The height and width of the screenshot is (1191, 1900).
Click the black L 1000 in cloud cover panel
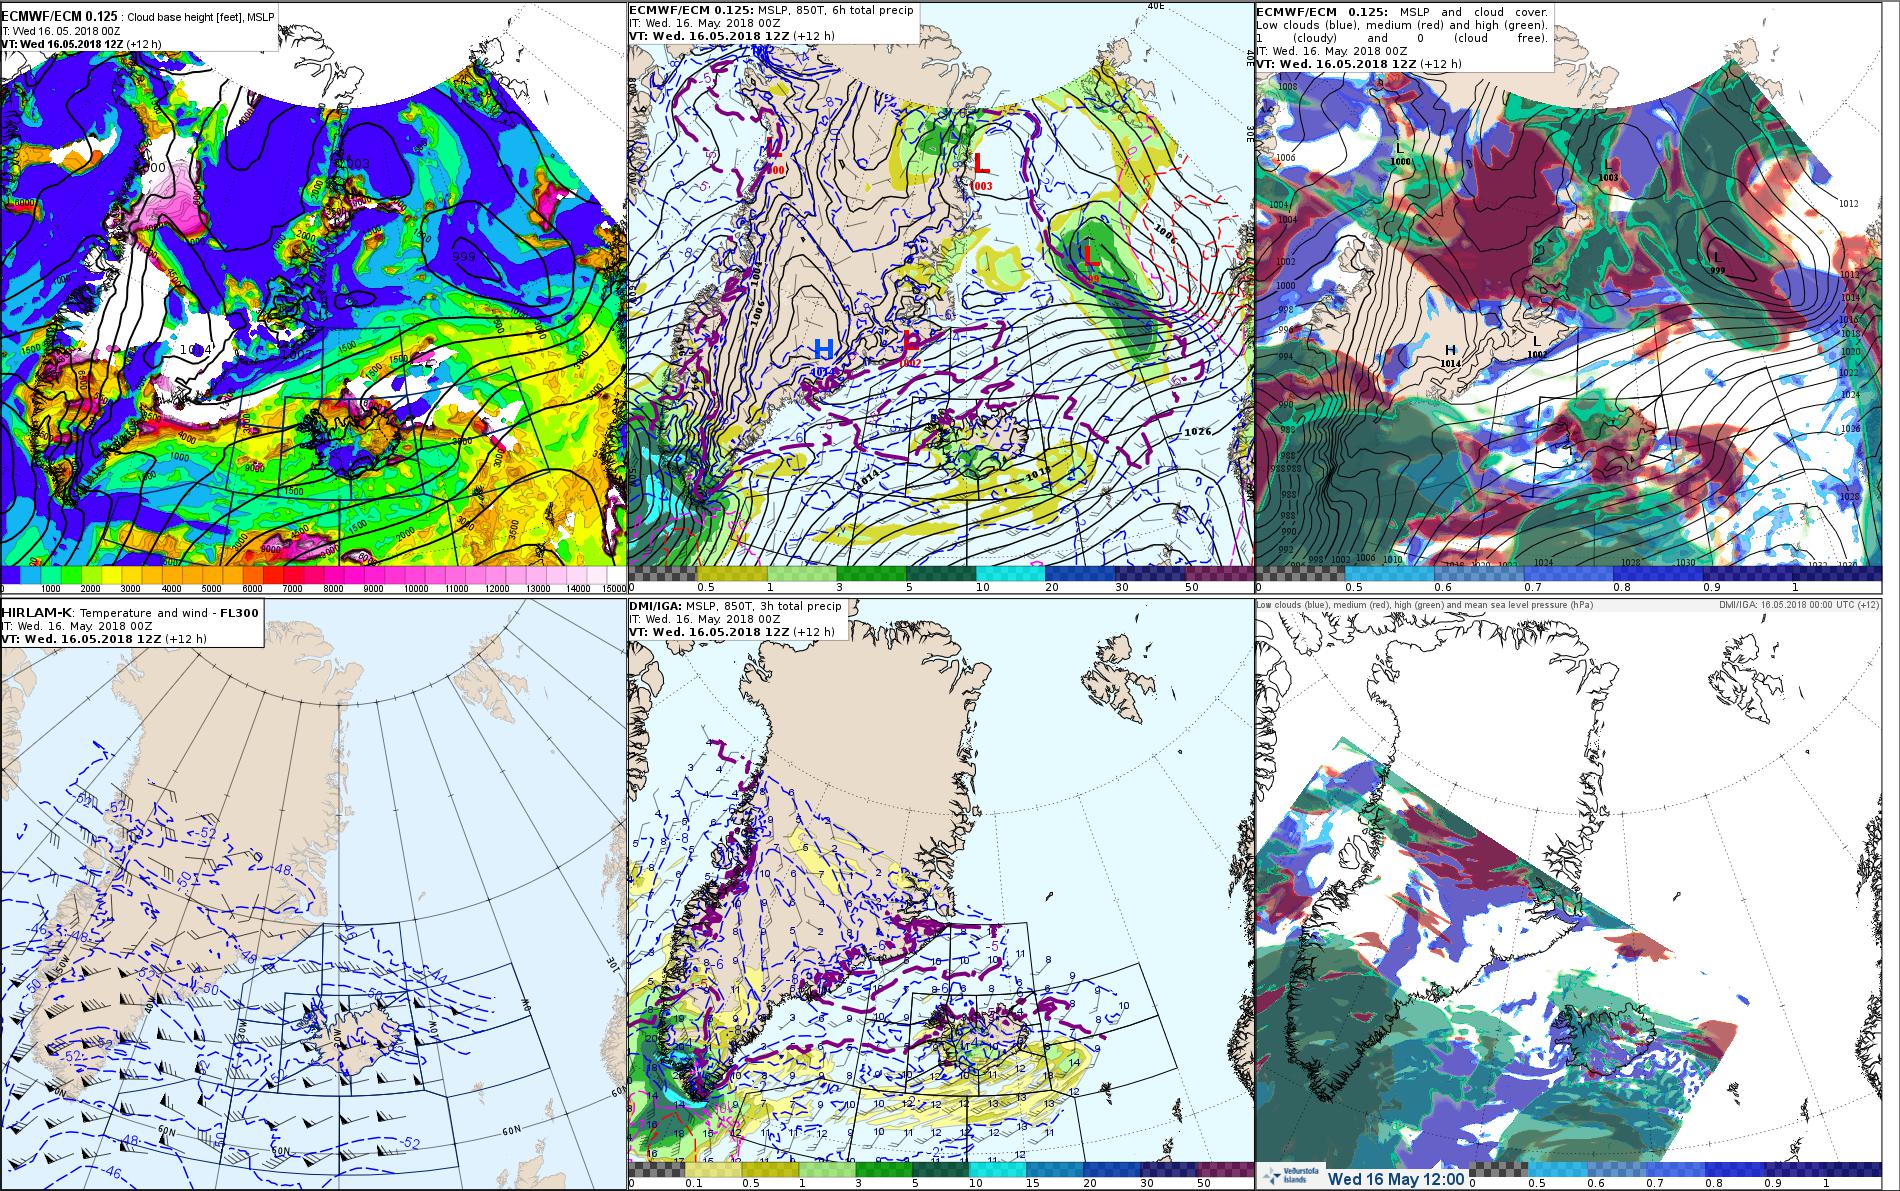pos(1400,153)
